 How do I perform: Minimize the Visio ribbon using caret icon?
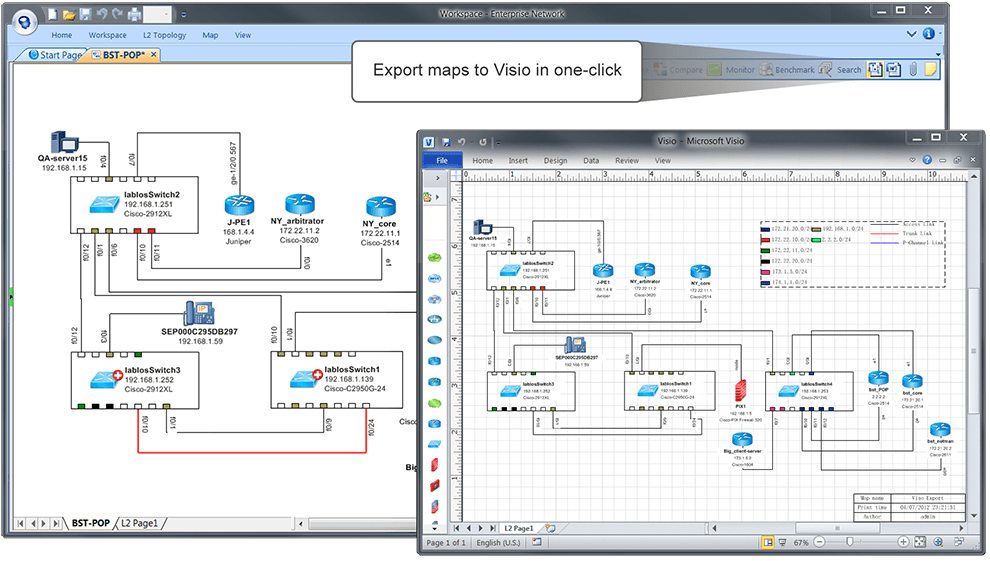tap(912, 160)
